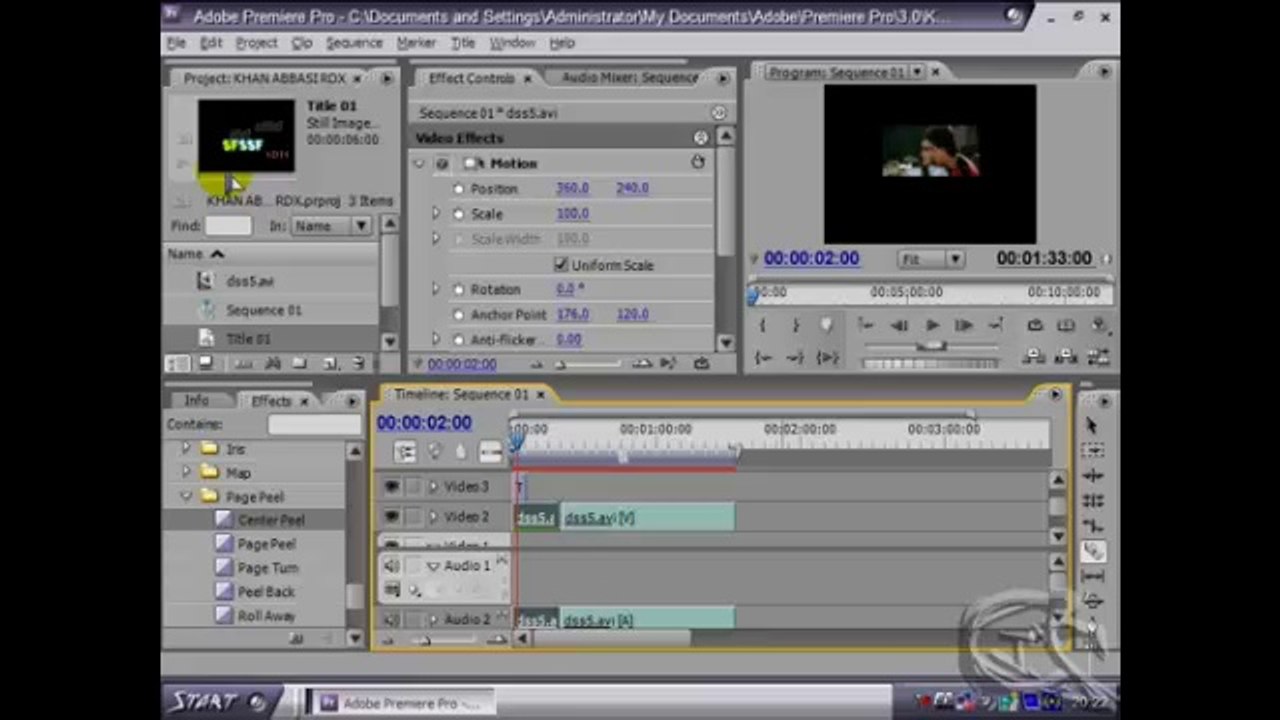This screenshot has width=1280, height=720.
Task: Switch Project panel to List view
Action: [x=179, y=364]
